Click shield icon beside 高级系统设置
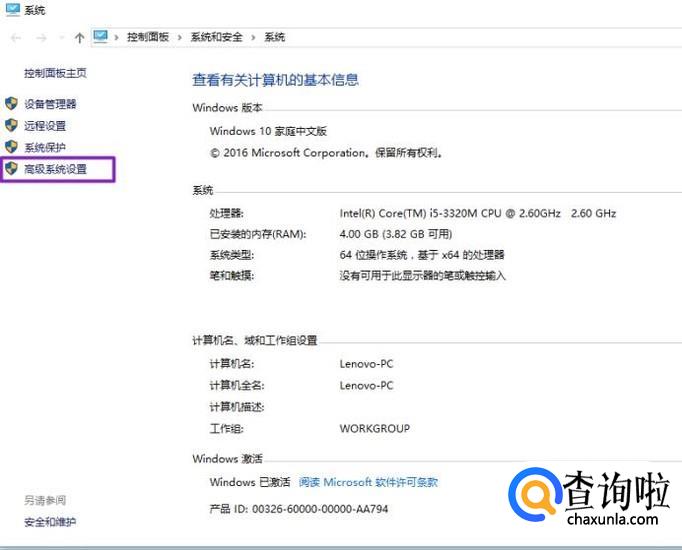This screenshot has height=550, width=682. [x=11, y=168]
